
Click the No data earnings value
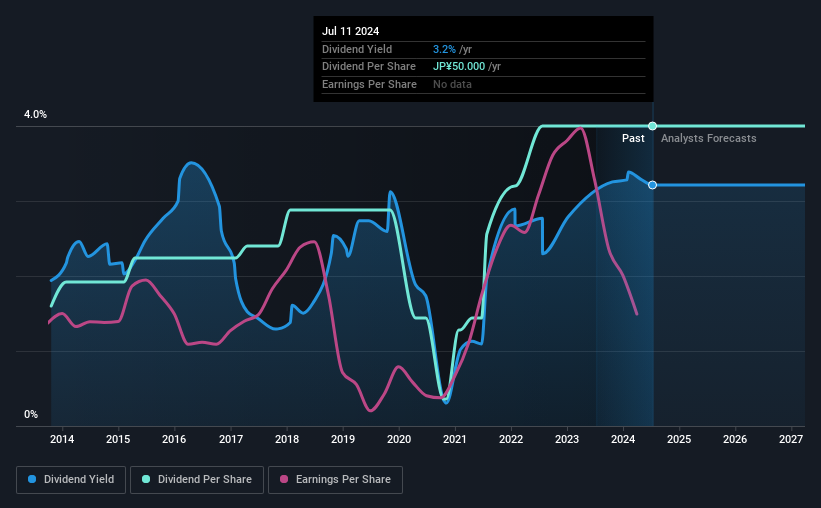point(452,84)
